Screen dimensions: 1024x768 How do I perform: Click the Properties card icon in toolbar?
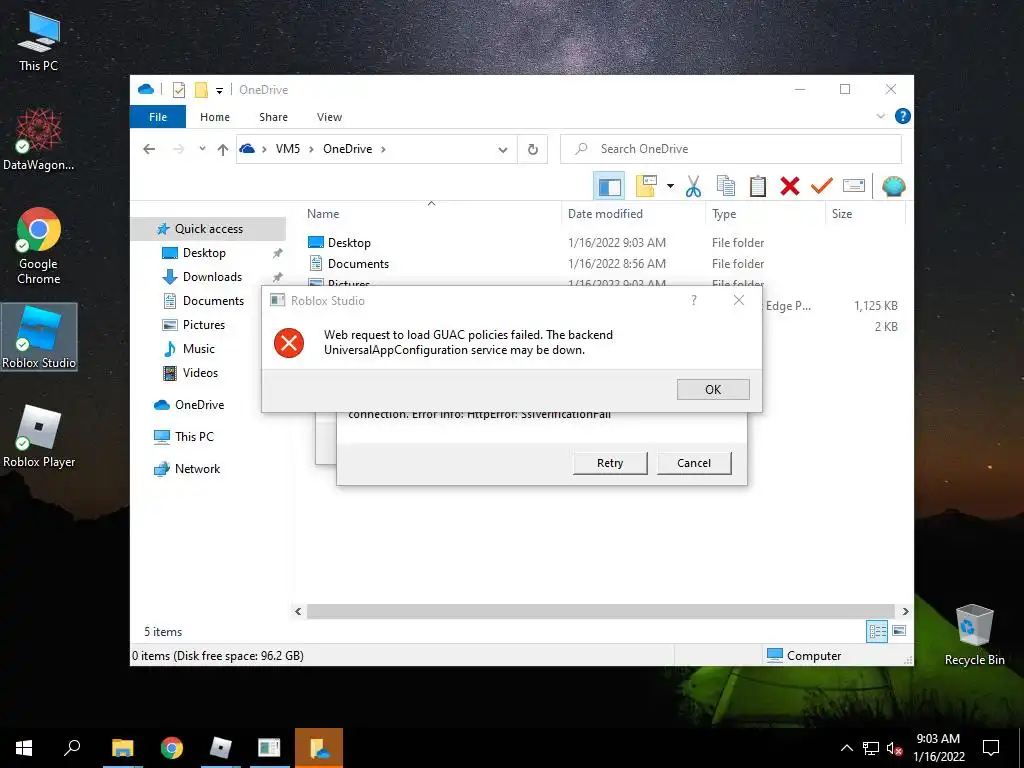854,187
